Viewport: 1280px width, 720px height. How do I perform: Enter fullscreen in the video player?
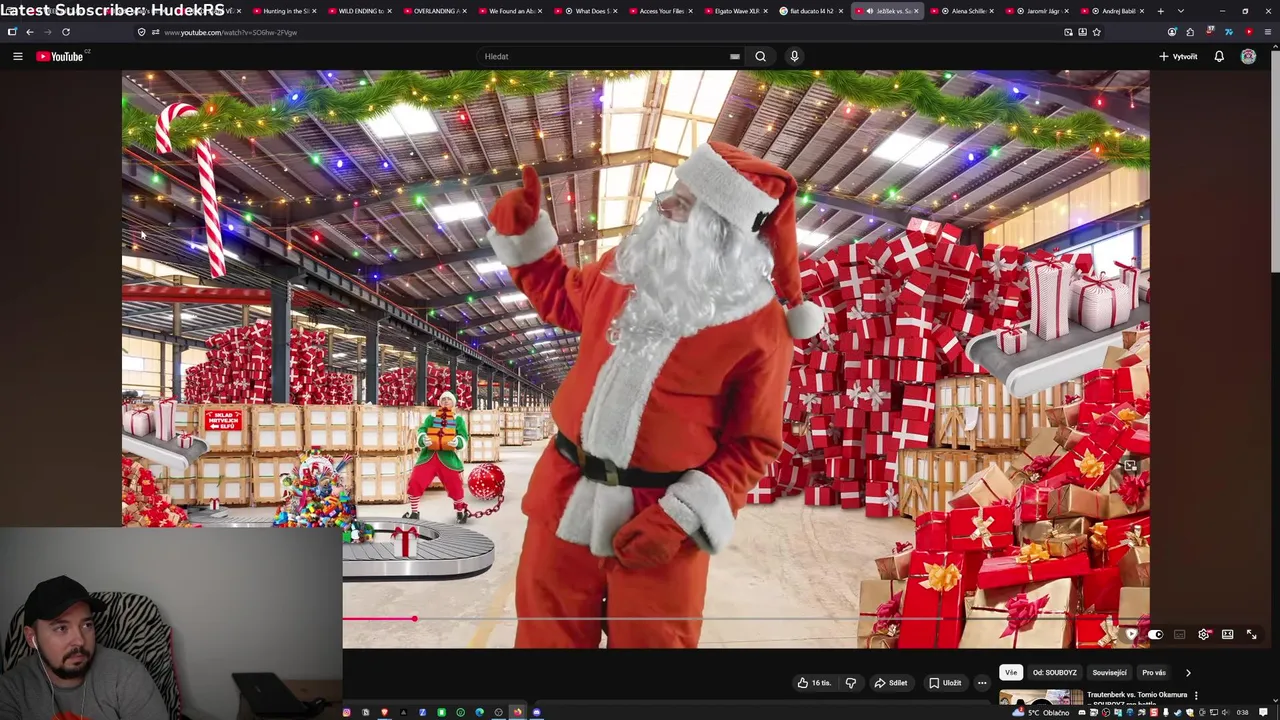click(1251, 634)
